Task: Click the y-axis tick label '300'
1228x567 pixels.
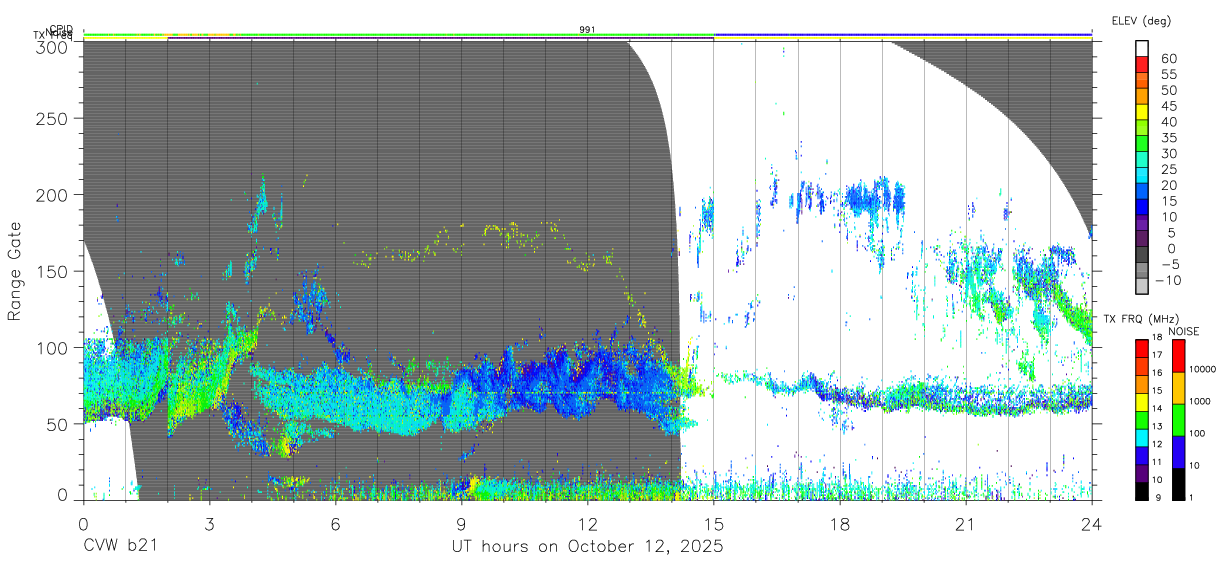Action: [x=52, y=46]
